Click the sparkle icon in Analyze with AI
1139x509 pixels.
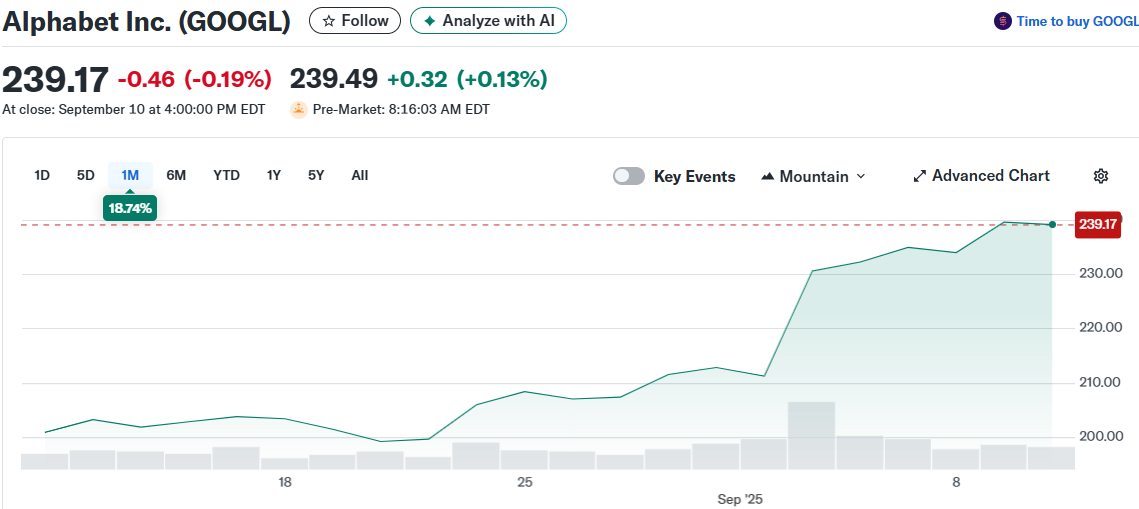pos(430,21)
